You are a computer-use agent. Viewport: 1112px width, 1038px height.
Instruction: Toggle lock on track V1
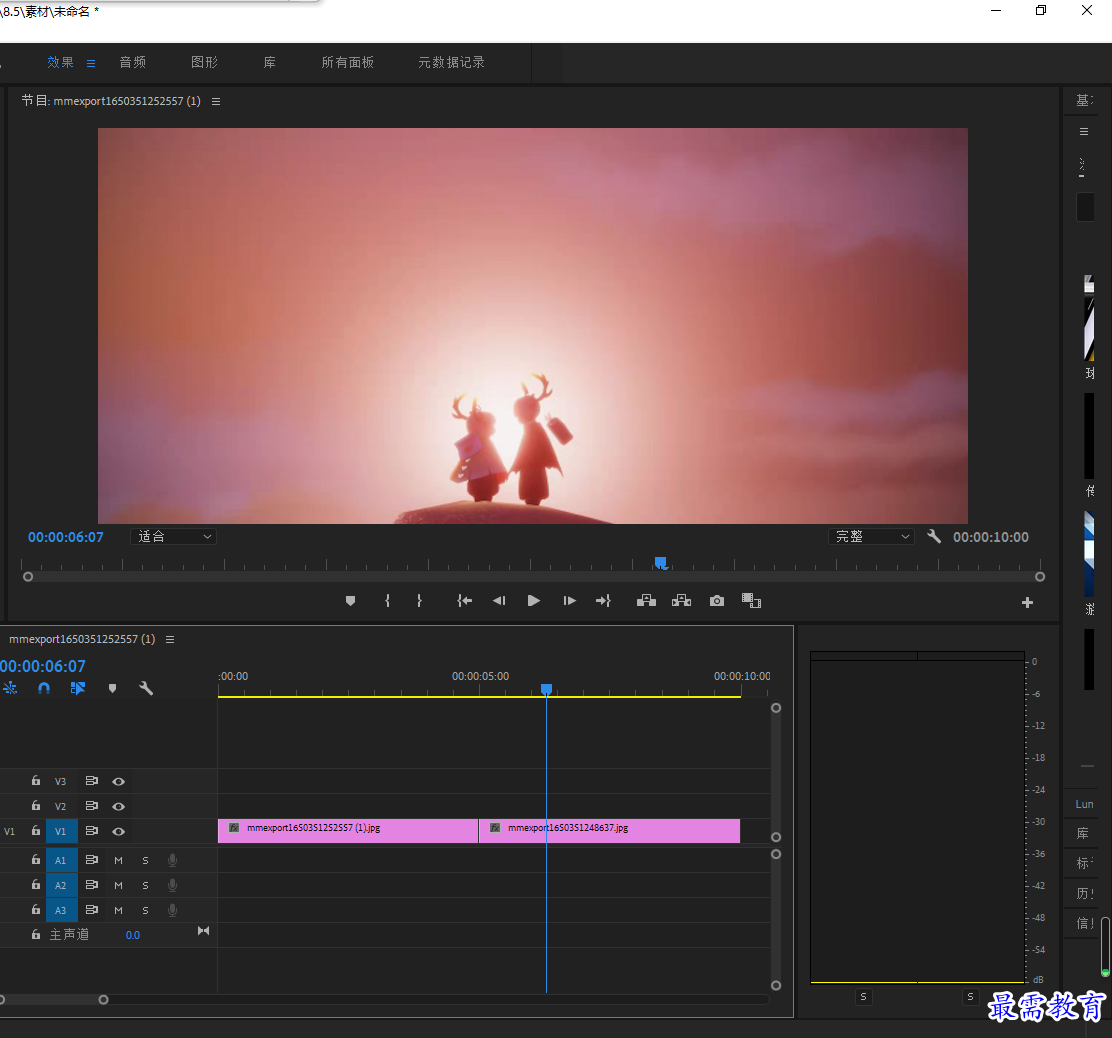[35, 830]
